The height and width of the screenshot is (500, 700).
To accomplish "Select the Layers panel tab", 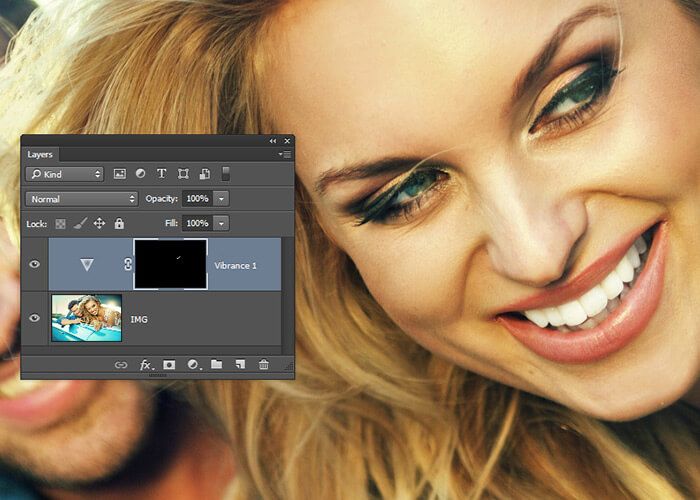I will (40, 155).
